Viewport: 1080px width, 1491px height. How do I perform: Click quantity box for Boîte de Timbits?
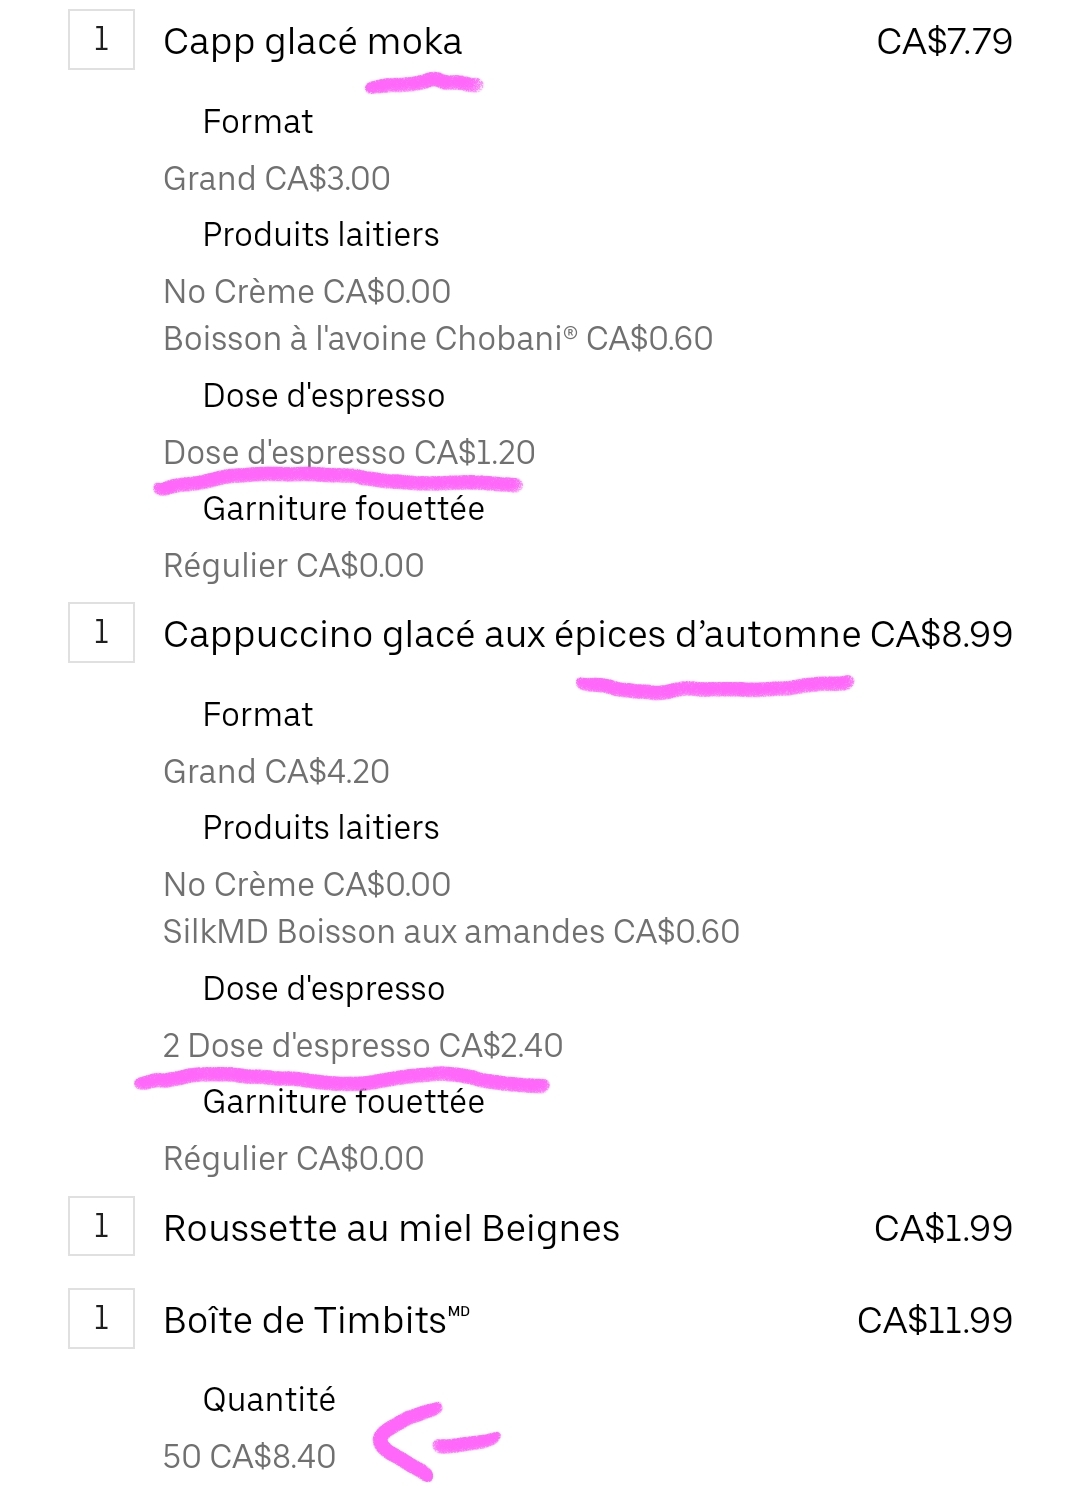click(101, 1318)
